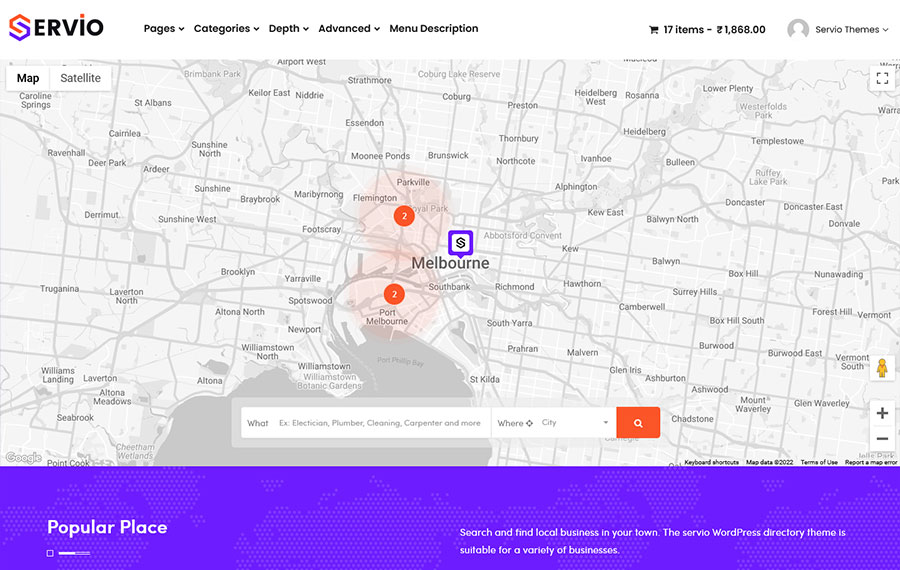Expand the Pages menu
900x570 pixels.
[163, 29]
